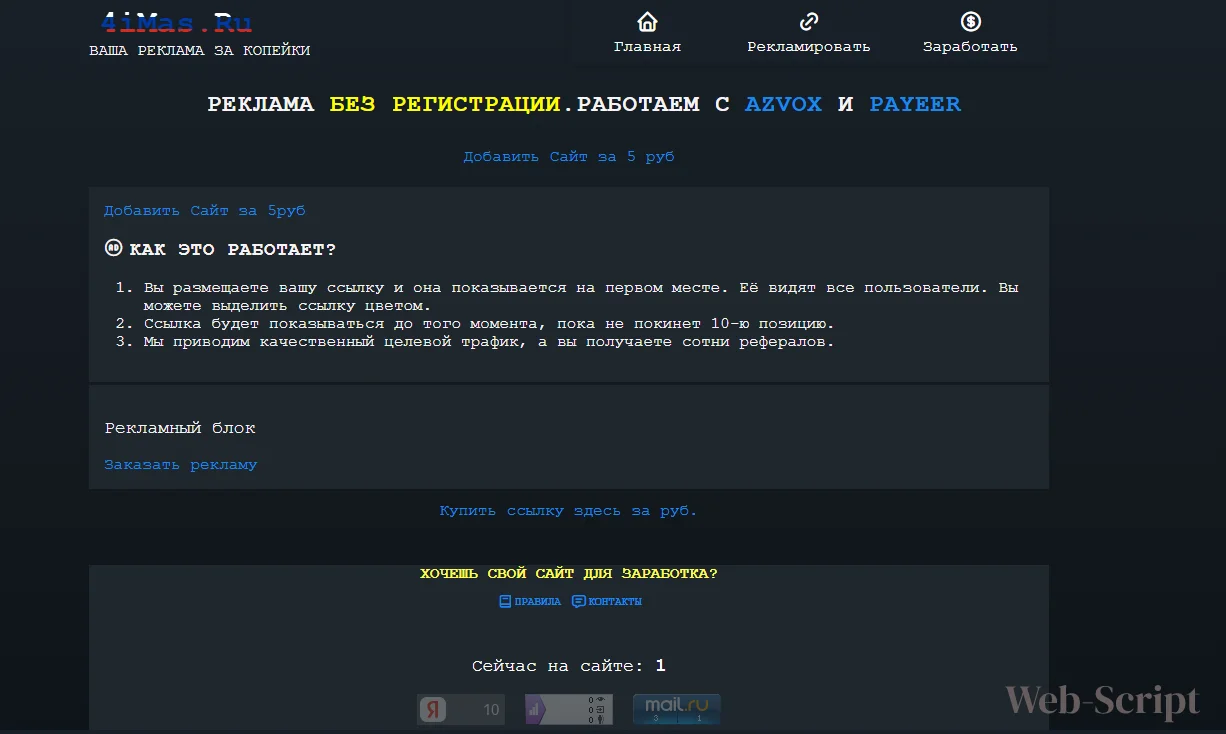
Task: Select the Заработать menu label
Action: click(x=970, y=47)
